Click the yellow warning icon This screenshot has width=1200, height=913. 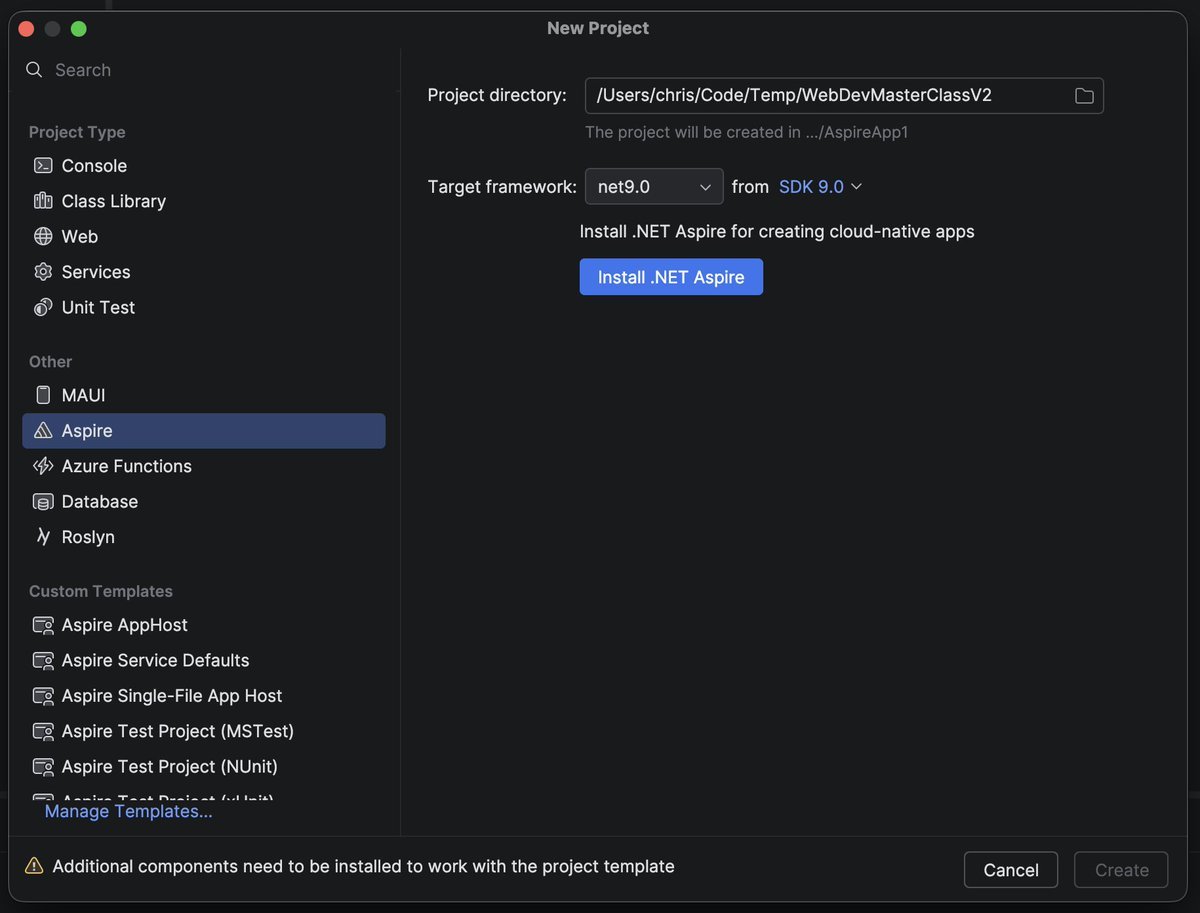tap(35, 866)
